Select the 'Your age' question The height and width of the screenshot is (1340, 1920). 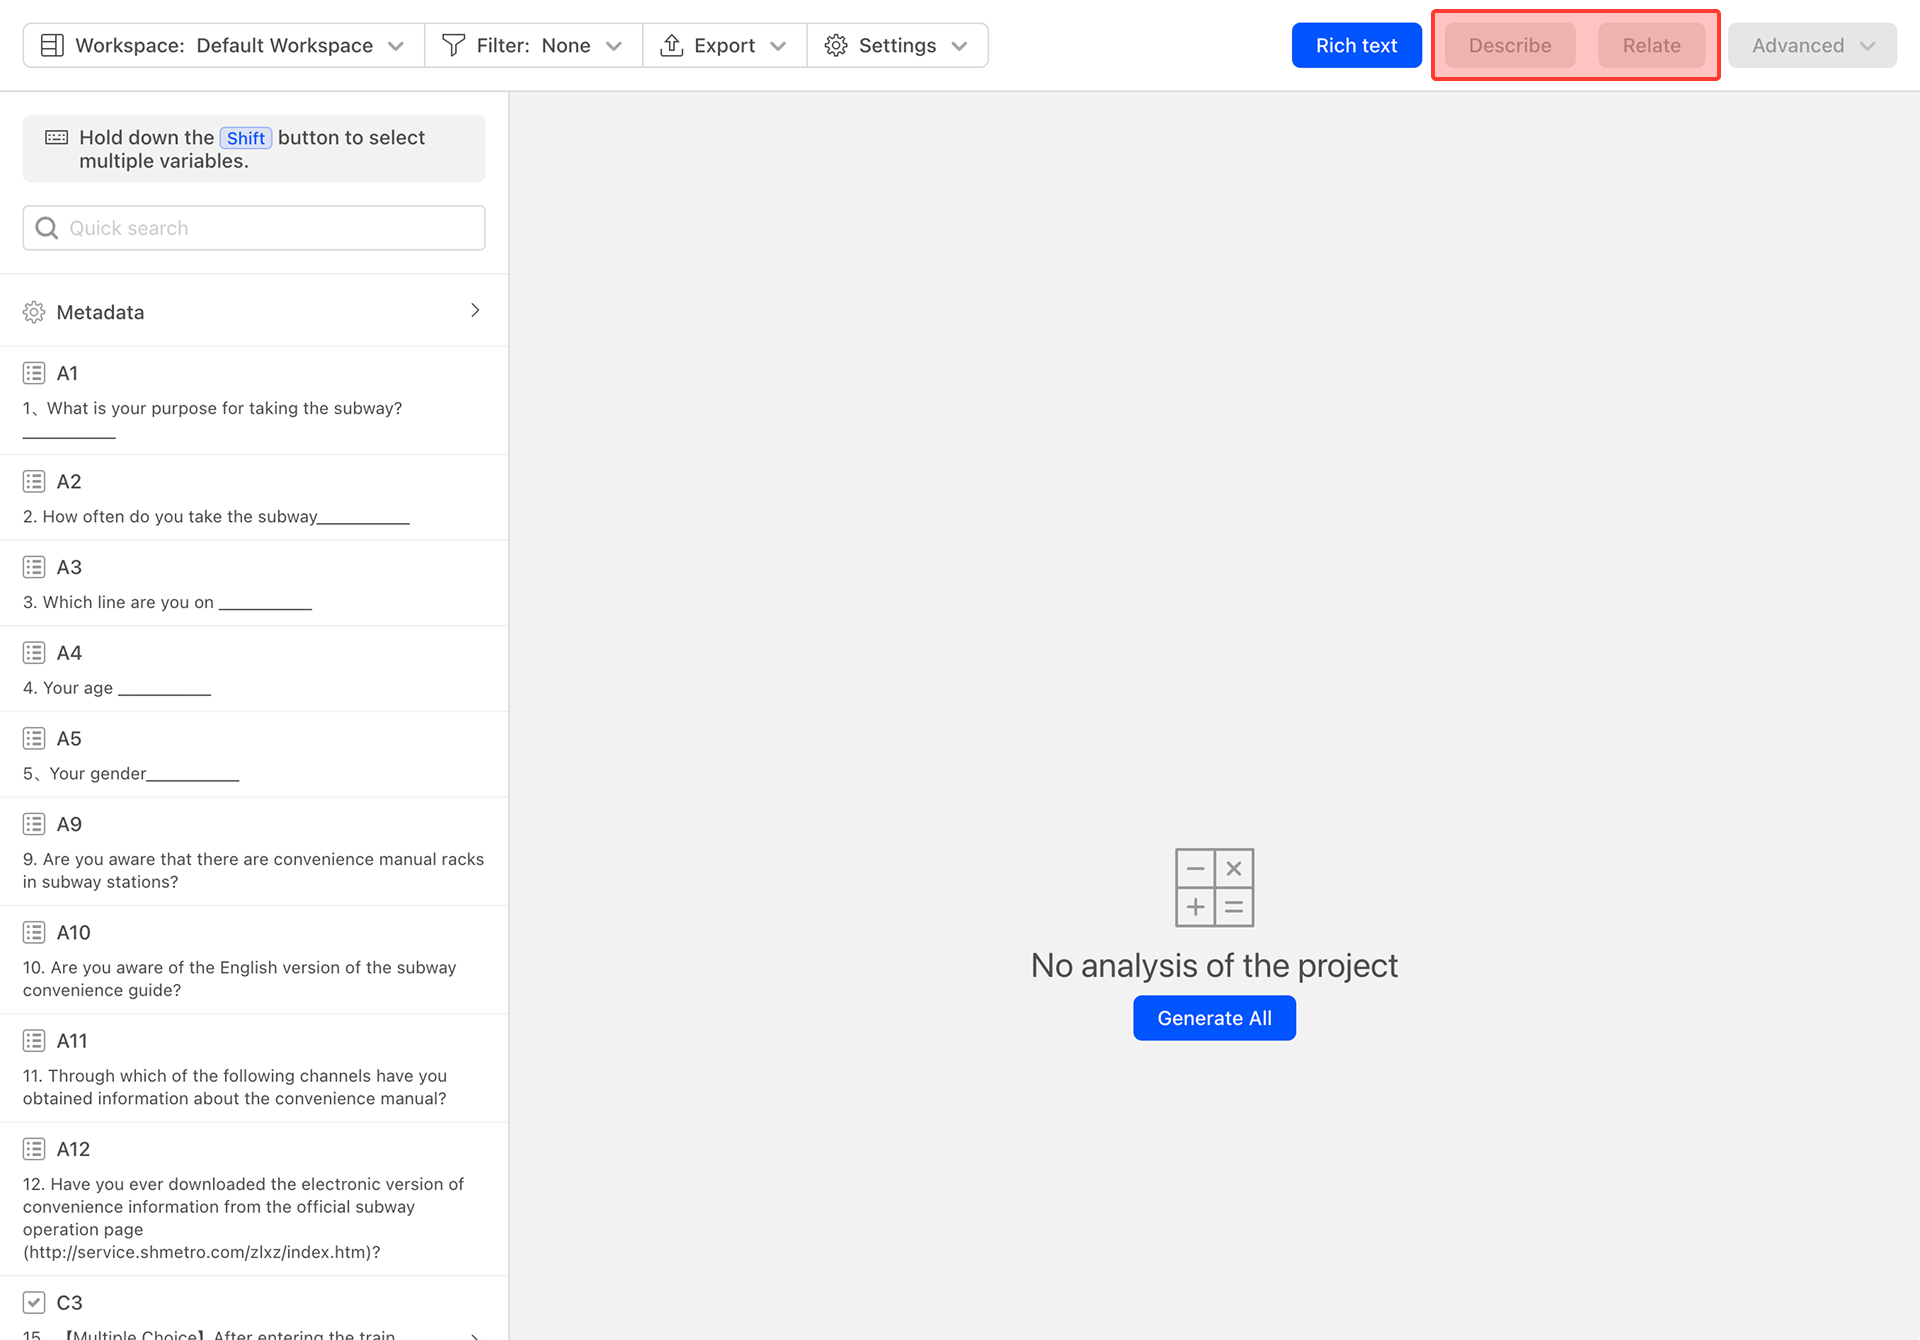coord(254,670)
